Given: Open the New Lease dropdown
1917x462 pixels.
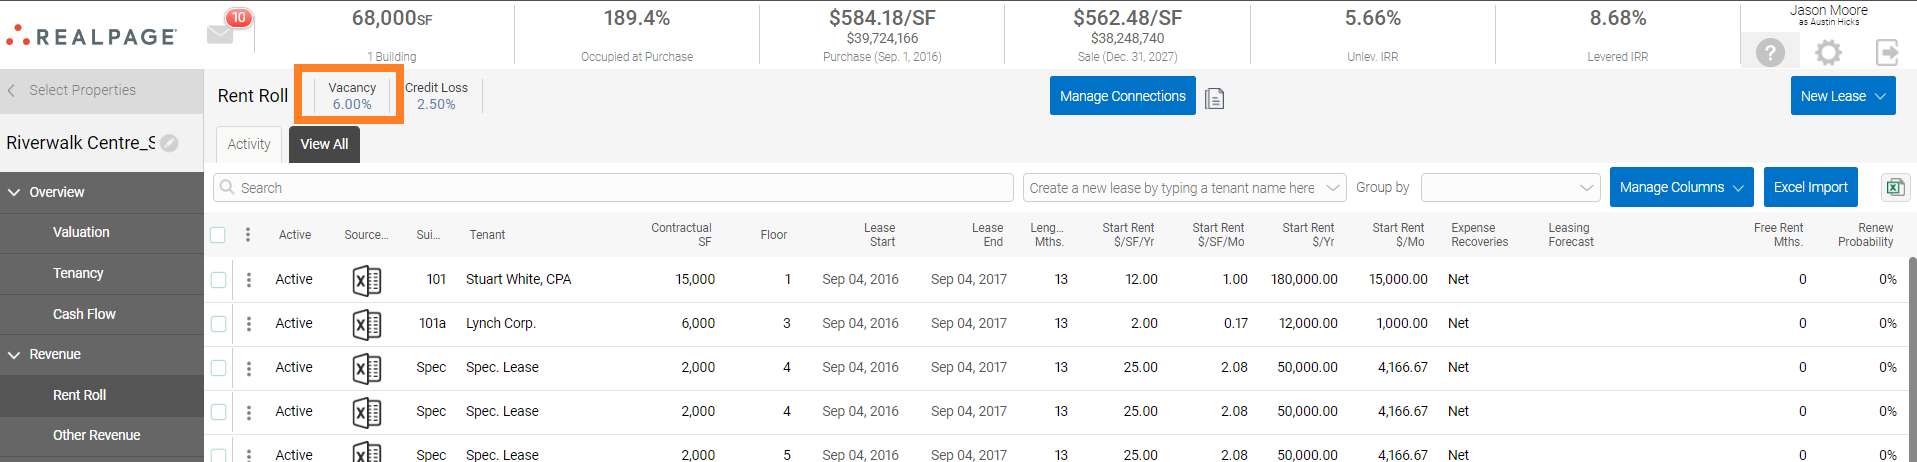Looking at the screenshot, I should [1842, 96].
